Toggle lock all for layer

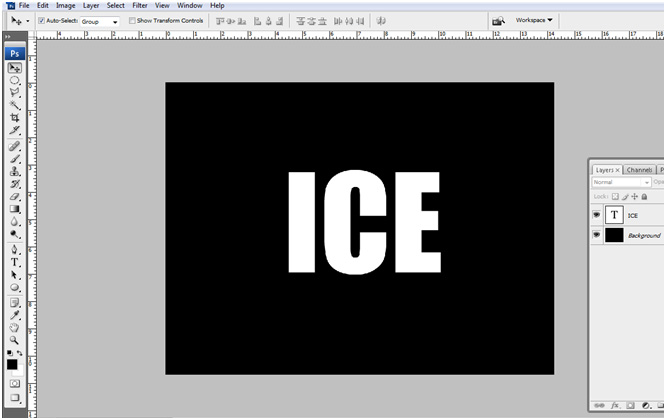click(644, 197)
